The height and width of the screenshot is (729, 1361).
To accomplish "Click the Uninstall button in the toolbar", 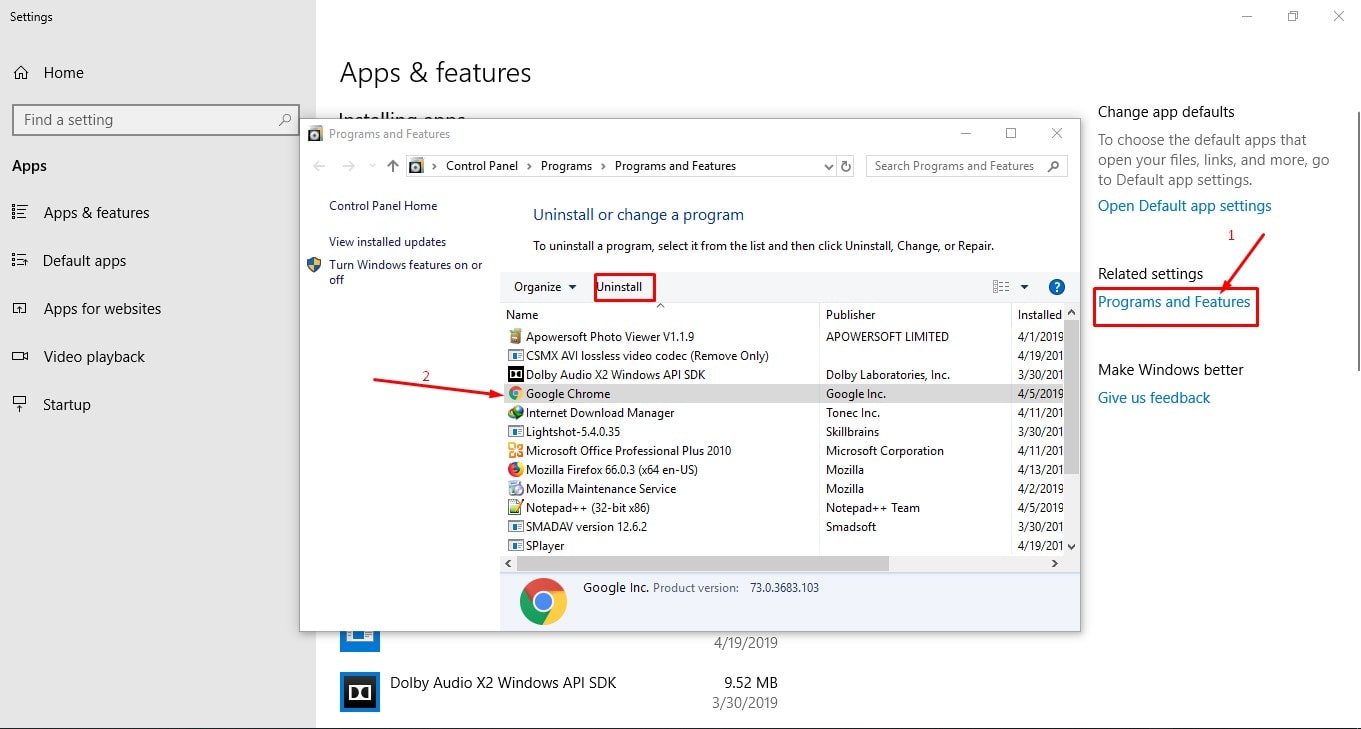I will (620, 287).
